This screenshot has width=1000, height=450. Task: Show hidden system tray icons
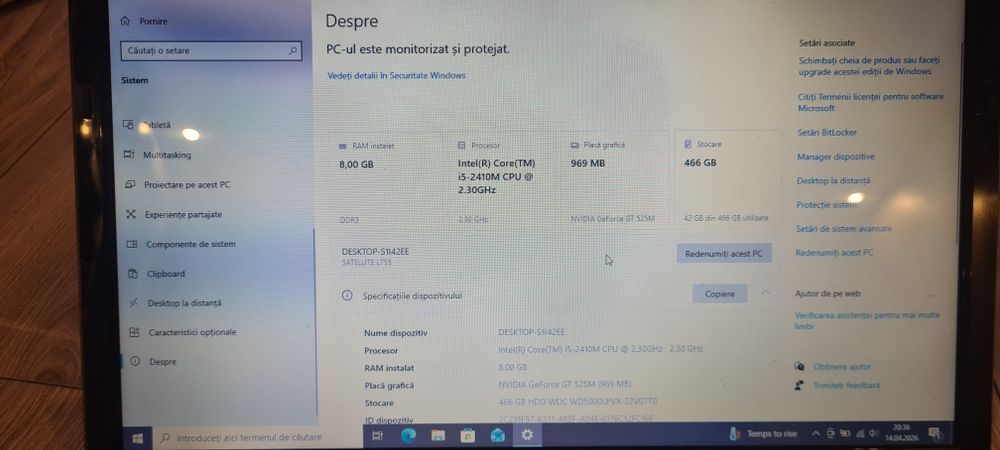click(x=816, y=433)
